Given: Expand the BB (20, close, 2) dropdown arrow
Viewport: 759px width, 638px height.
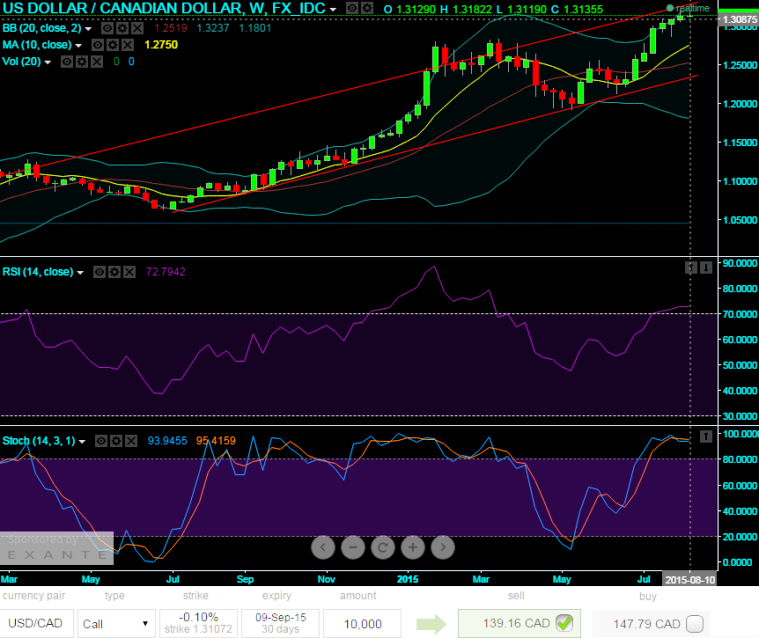Looking at the screenshot, I should 88,29.
